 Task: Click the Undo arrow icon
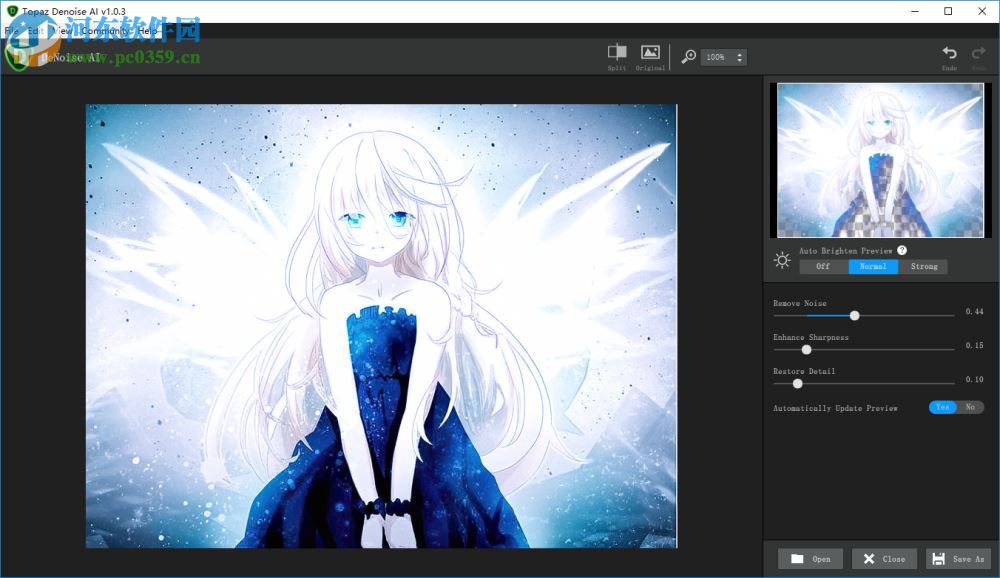tap(949, 53)
